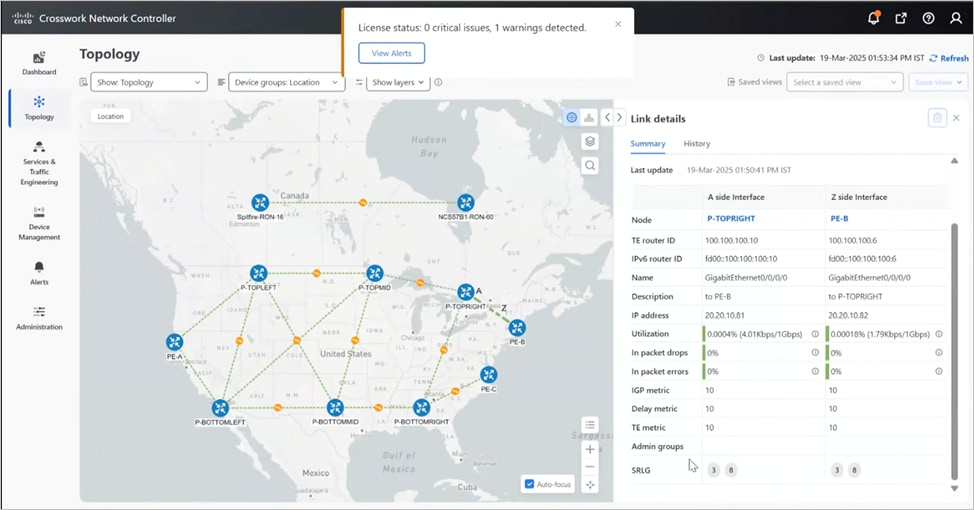974x510 pixels.
Task: Select the PE-C router node
Action: [x=489, y=375]
